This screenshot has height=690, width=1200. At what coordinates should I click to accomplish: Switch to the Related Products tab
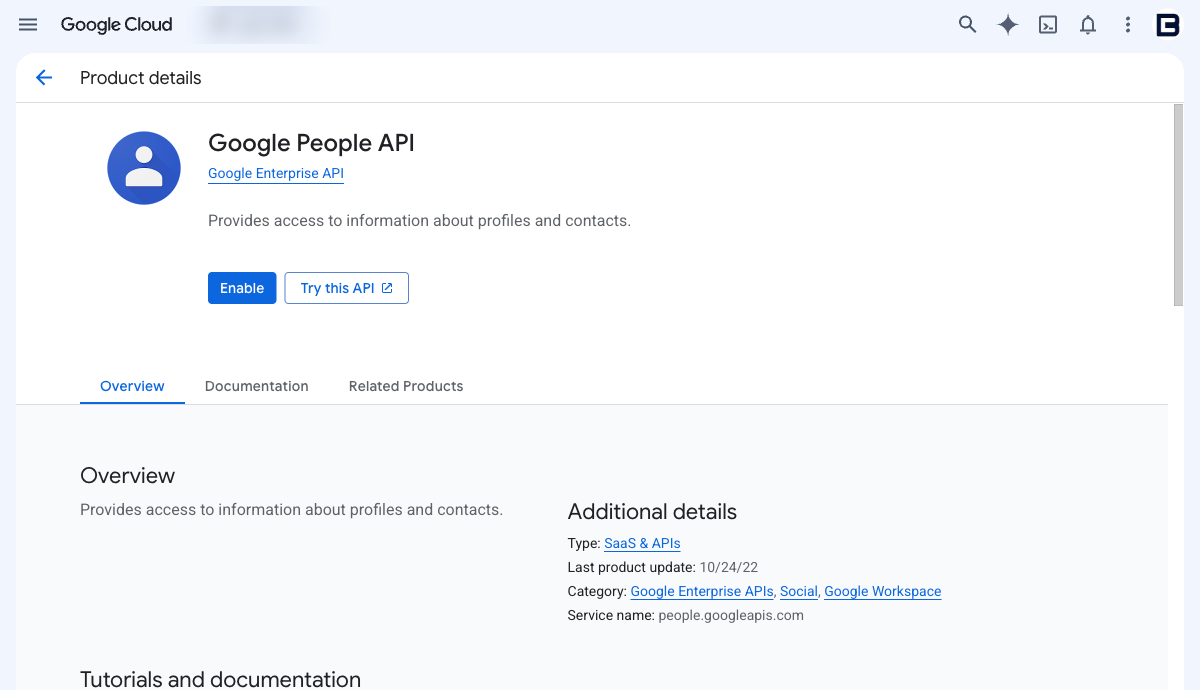pyautogui.click(x=406, y=386)
